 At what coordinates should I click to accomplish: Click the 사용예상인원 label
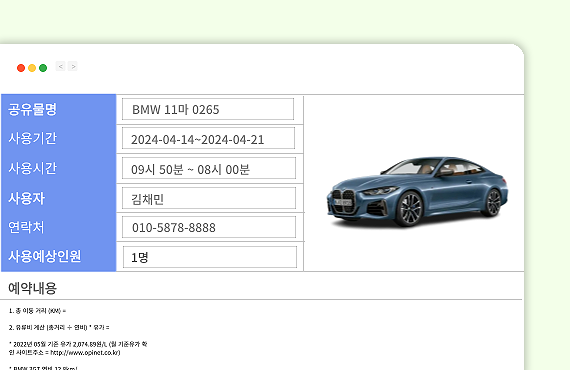point(44,256)
